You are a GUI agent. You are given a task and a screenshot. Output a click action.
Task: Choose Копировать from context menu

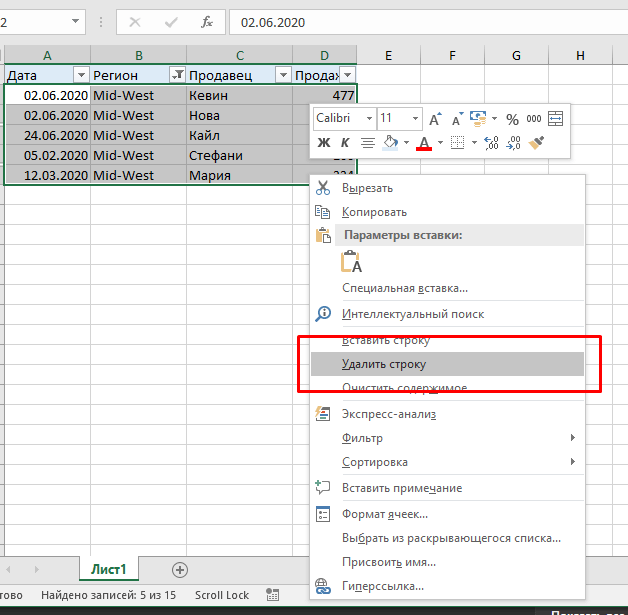coord(448,212)
